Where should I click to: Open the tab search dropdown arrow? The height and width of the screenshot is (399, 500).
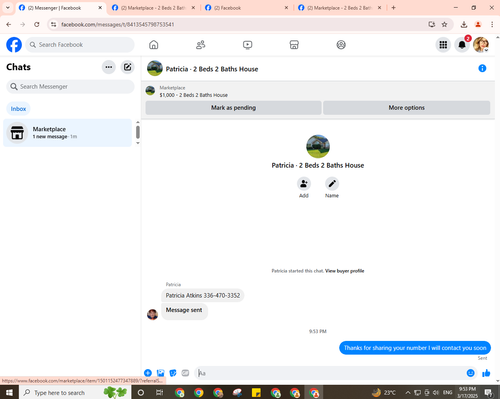[x=8, y=8]
